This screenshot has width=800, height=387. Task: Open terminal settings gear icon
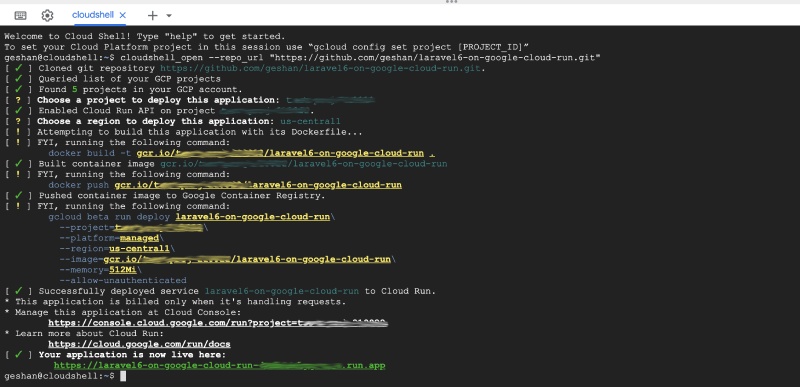pos(47,15)
